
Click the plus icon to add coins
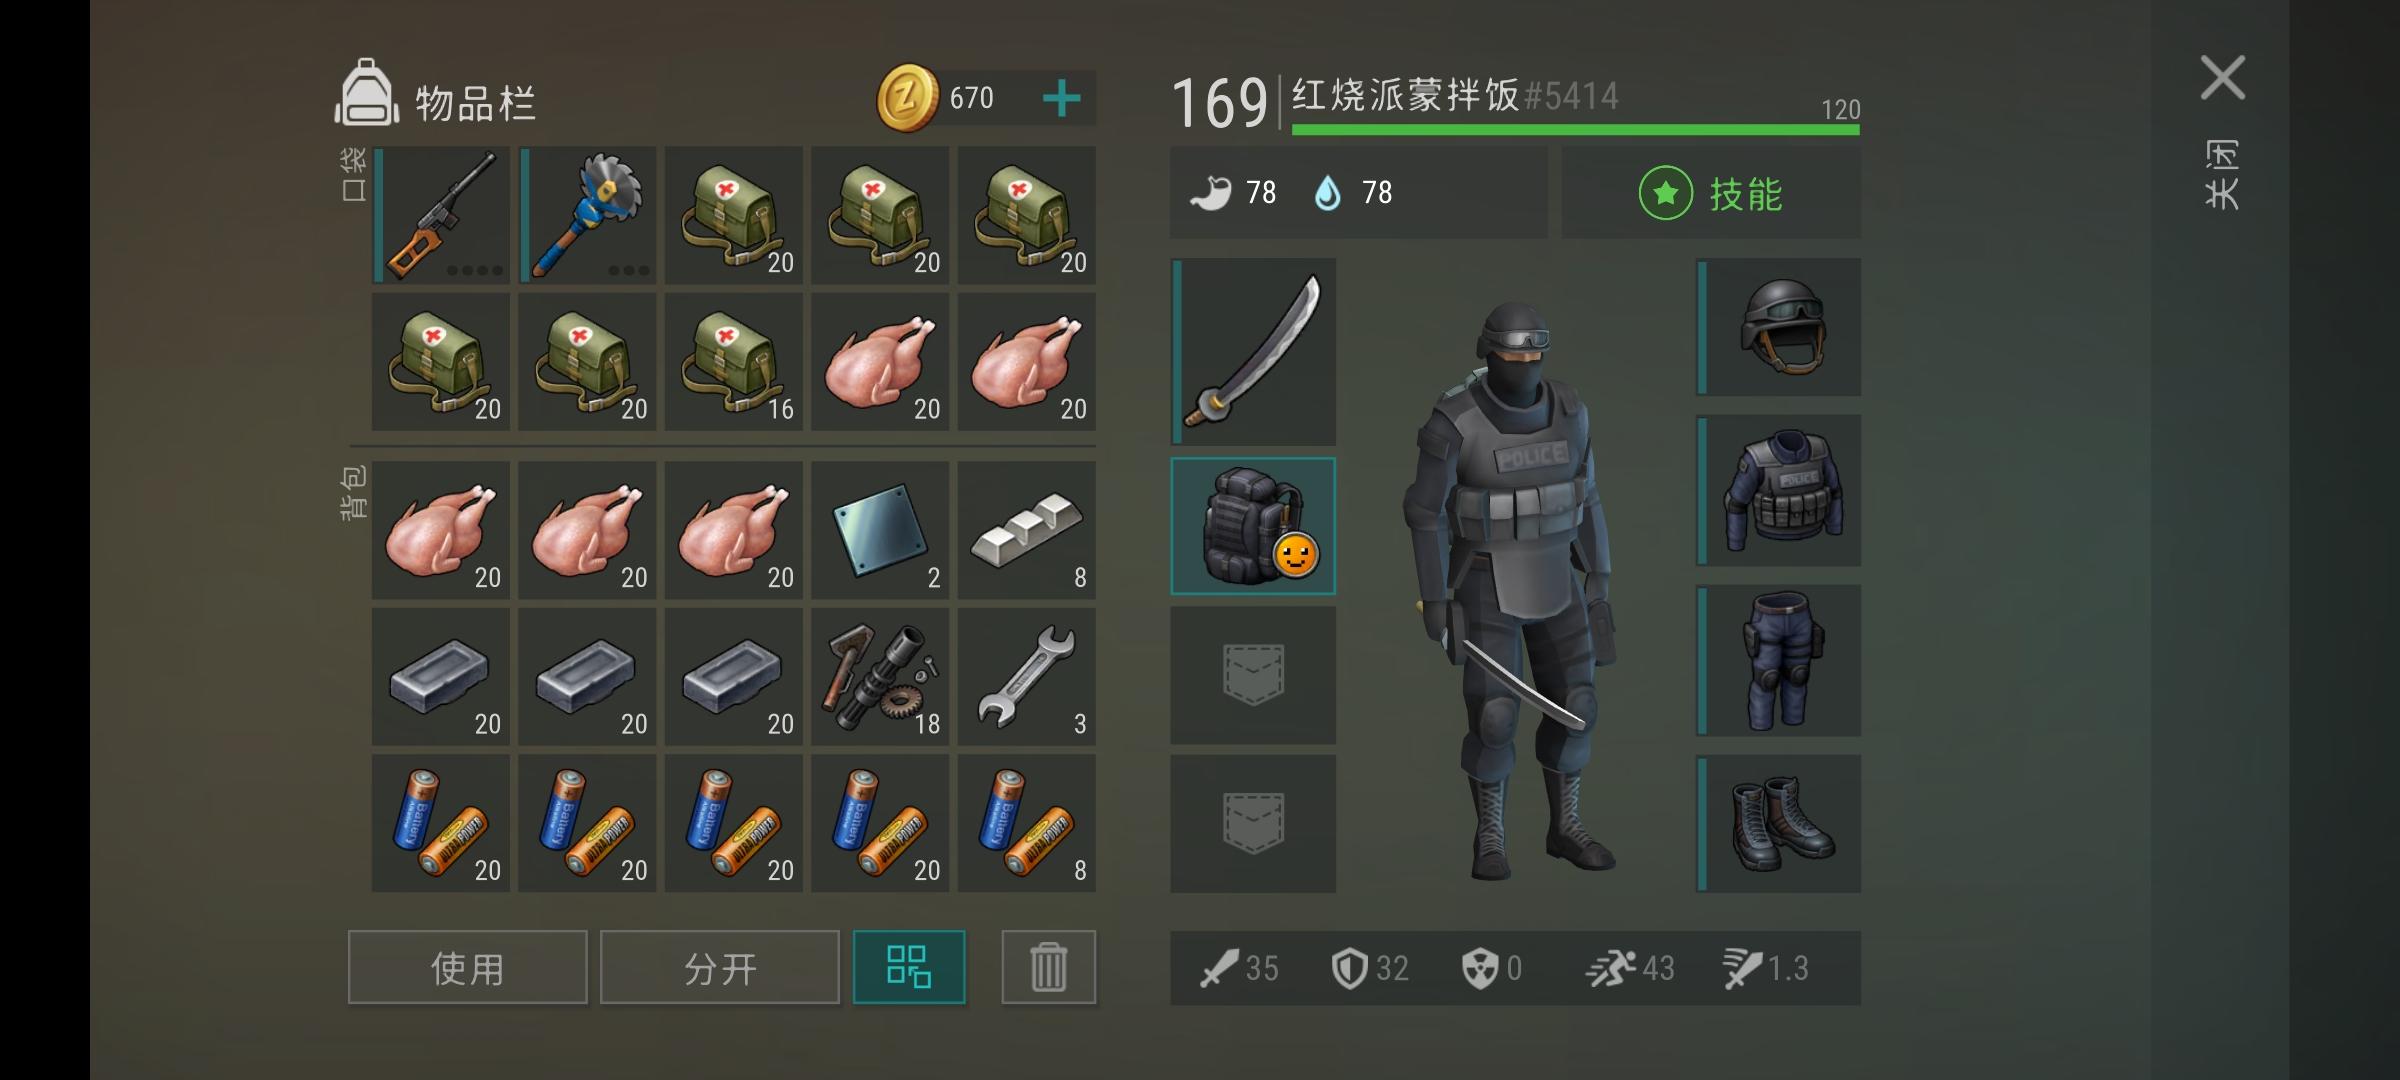1061,98
